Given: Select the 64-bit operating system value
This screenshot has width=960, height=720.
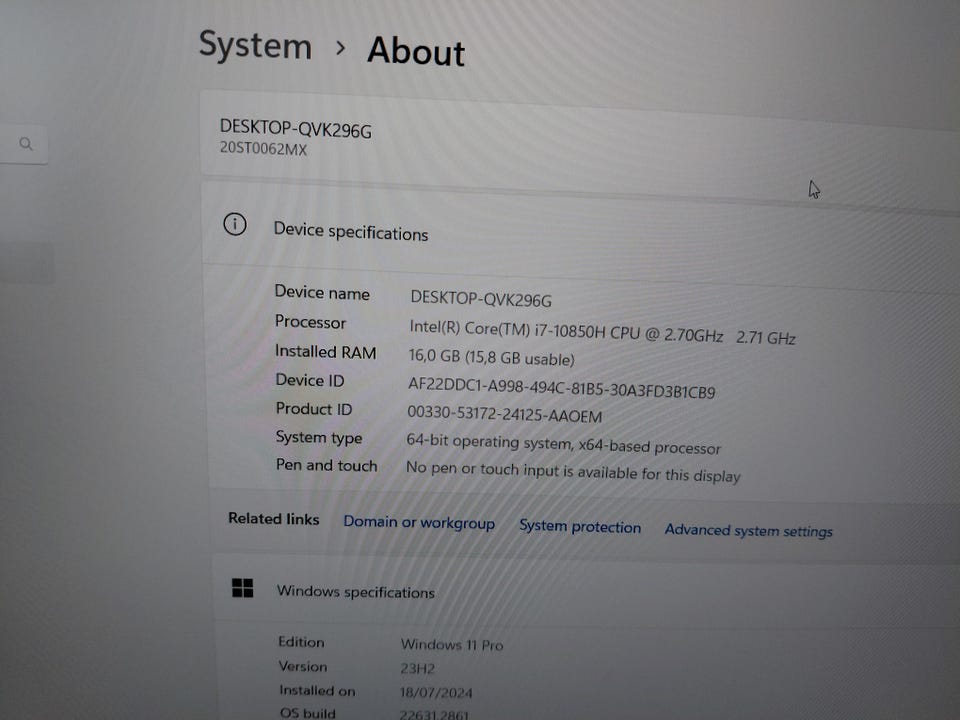Looking at the screenshot, I should [563, 444].
